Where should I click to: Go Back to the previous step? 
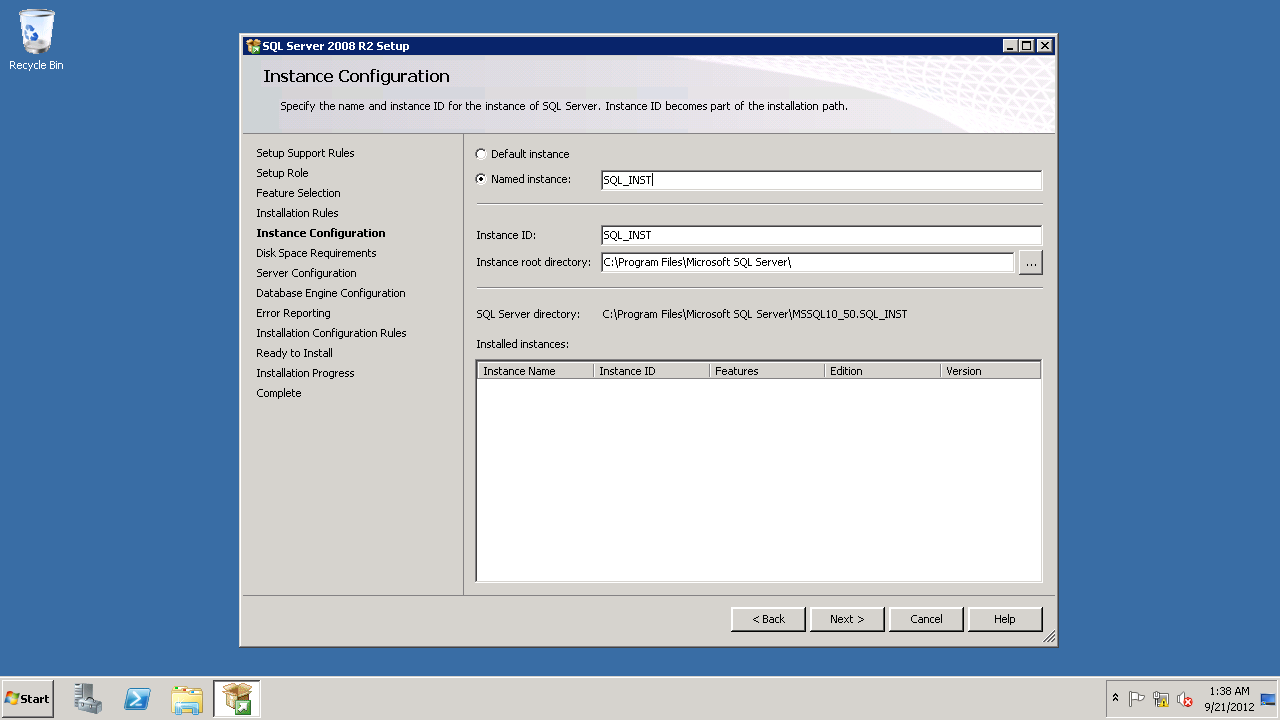(768, 619)
